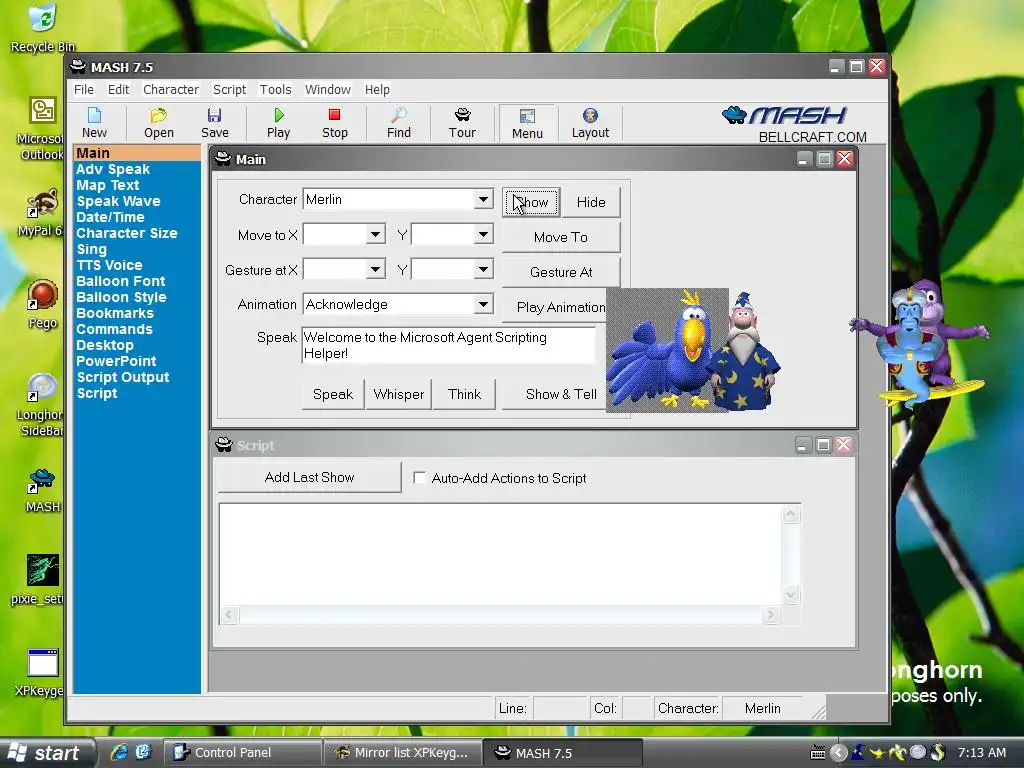1024x768 pixels.
Task: Expand the Animation dropdown list
Action: pyautogui.click(x=483, y=304)
